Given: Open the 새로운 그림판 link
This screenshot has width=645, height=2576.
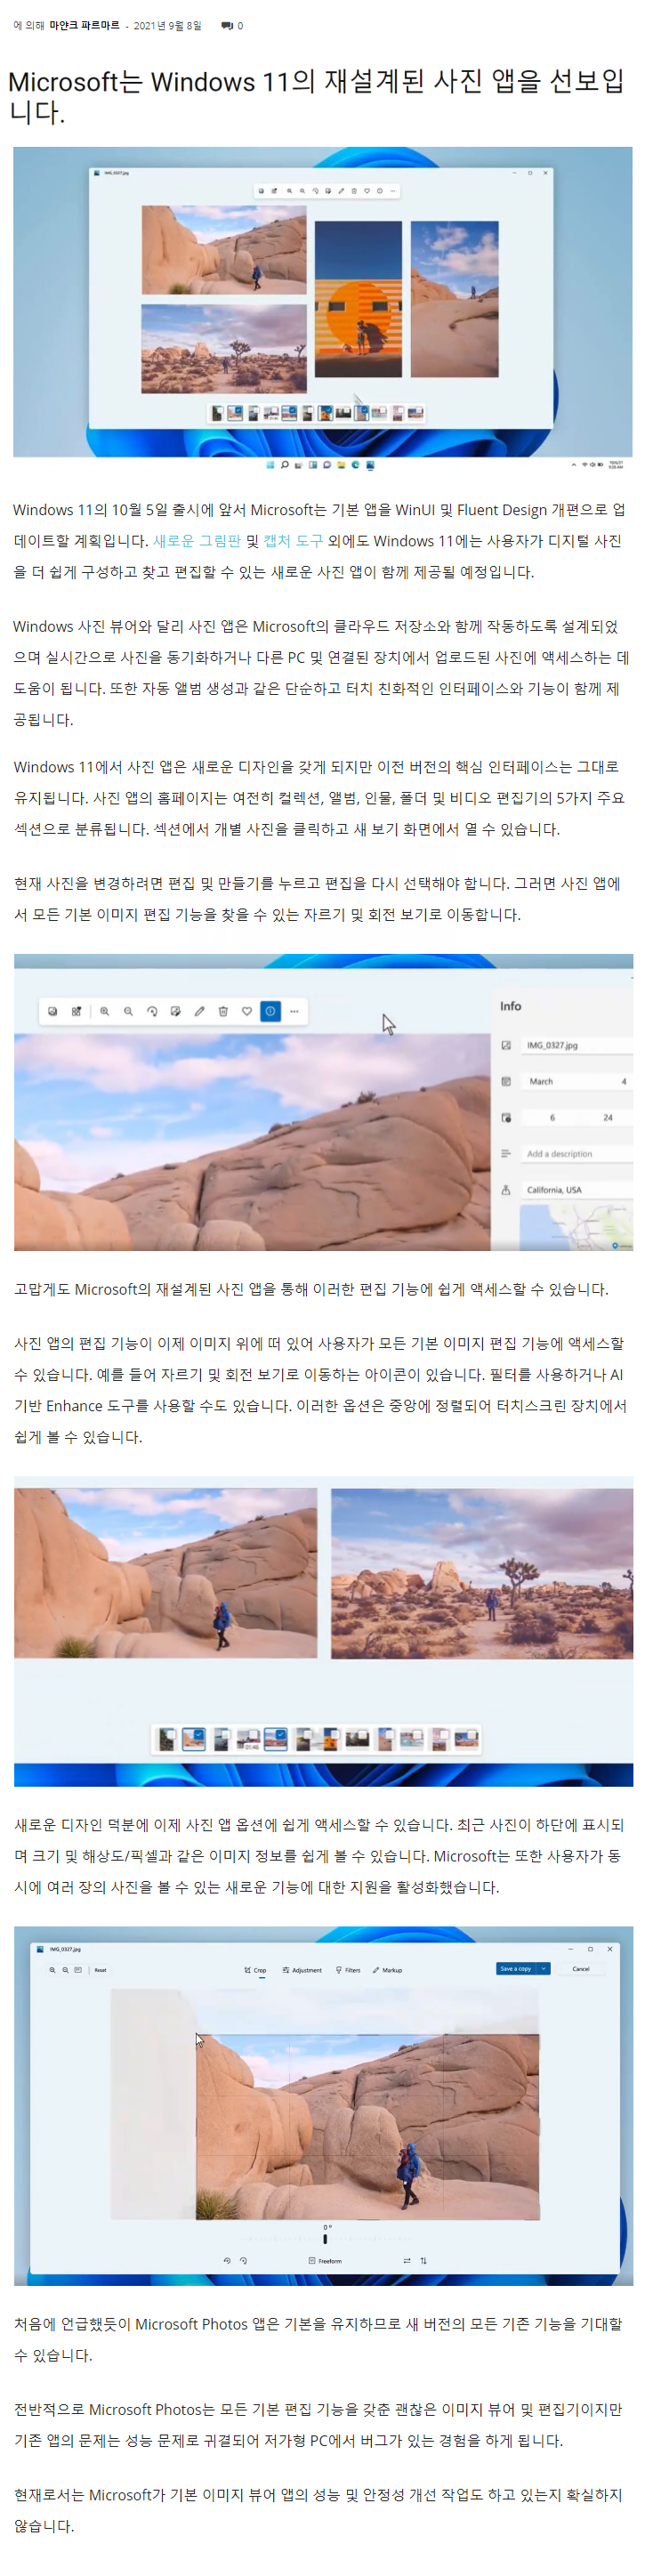Looking at the screenshot, I should (197, 541).
